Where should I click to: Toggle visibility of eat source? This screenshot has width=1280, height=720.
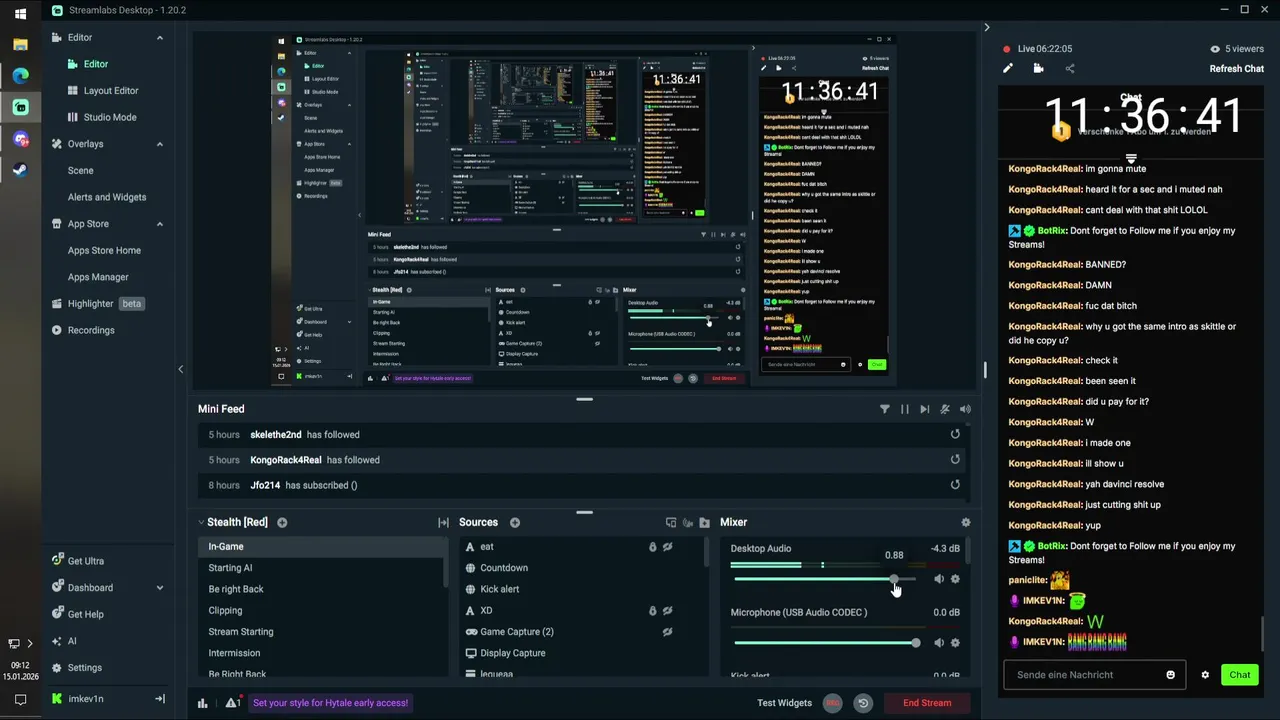click(x=667, y=547)
